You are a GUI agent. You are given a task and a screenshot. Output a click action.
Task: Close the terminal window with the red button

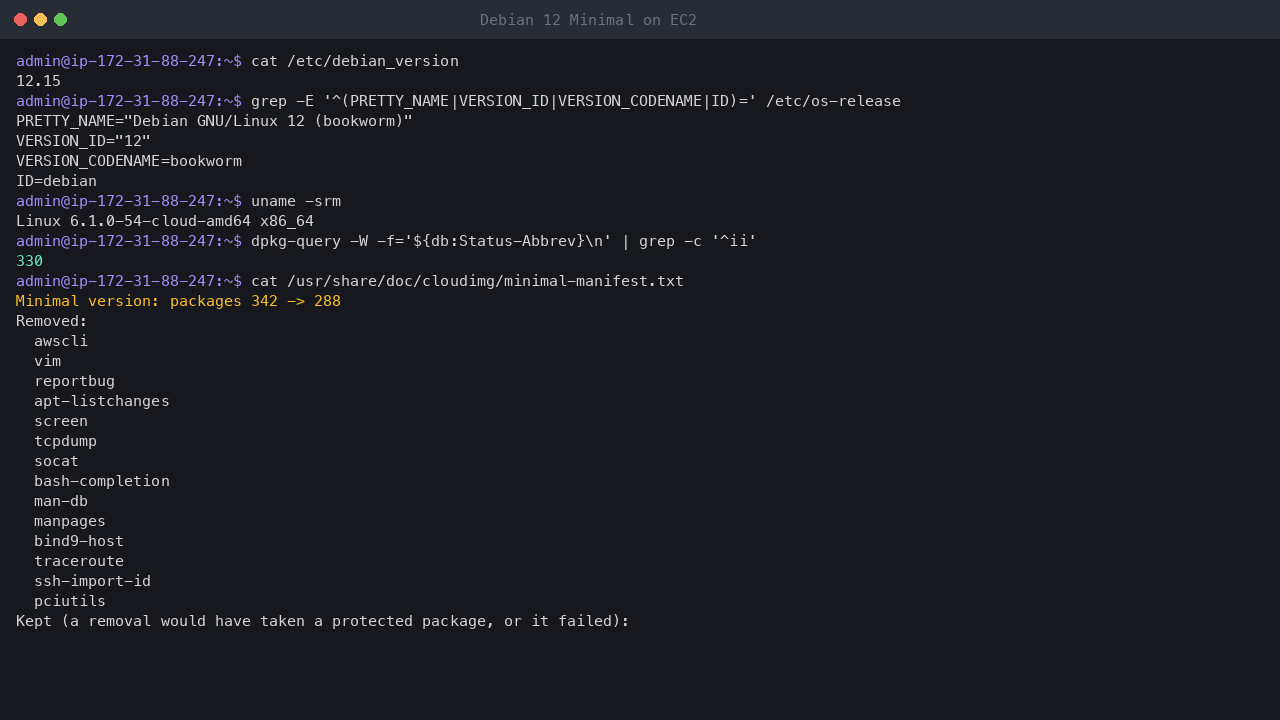(x=20, y=20)
